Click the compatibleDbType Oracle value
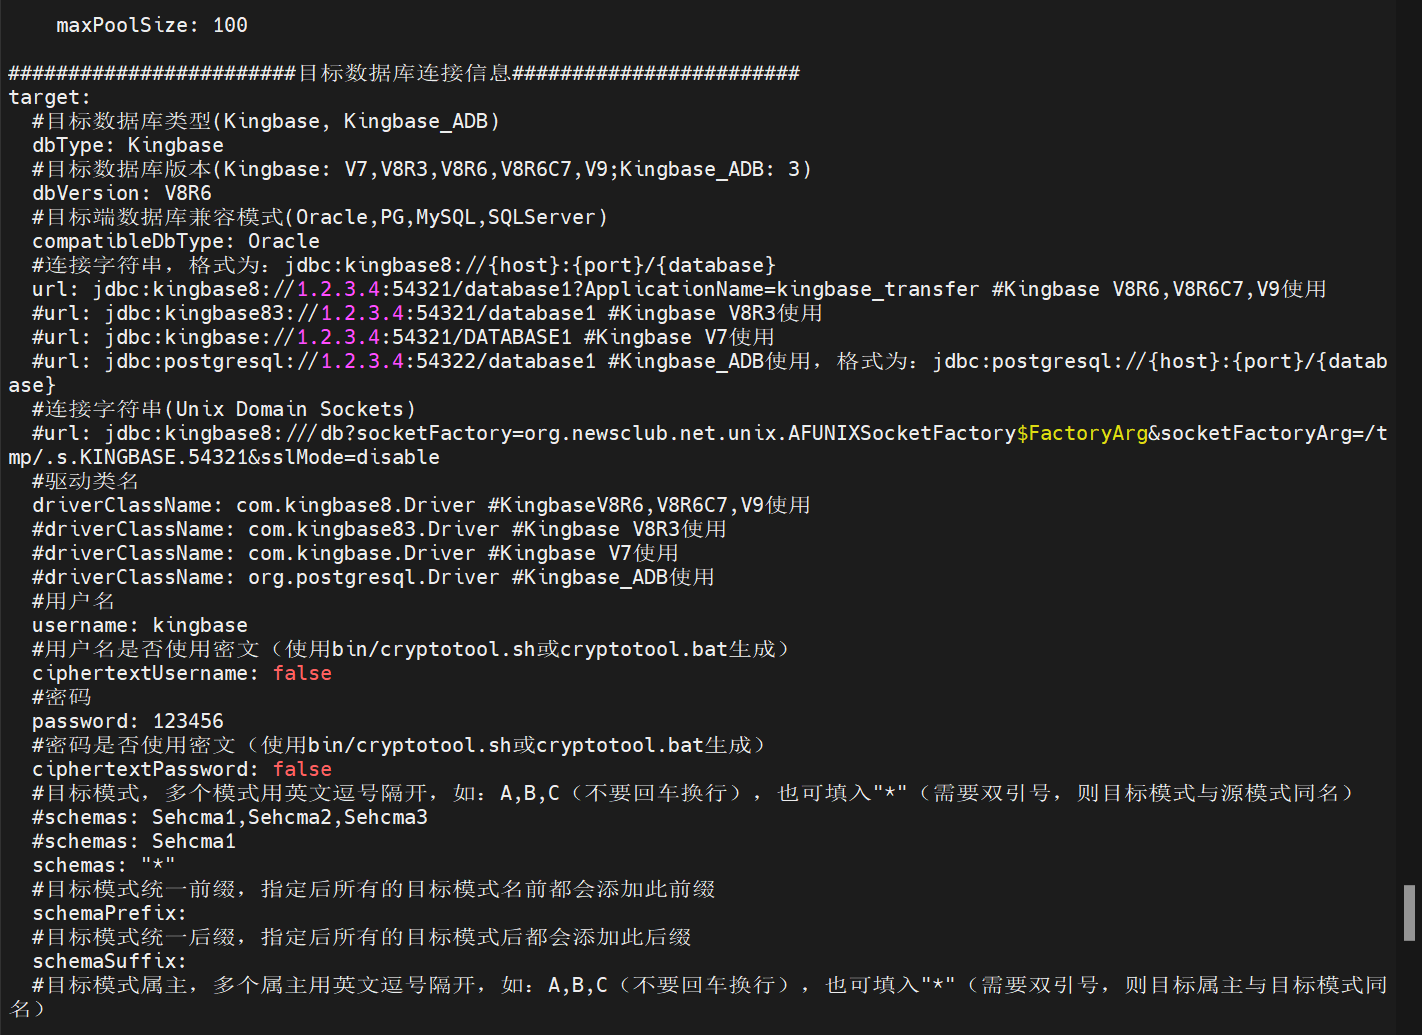The height and width of the screenshot is (1035, 1422). click(x=283, y=241)
